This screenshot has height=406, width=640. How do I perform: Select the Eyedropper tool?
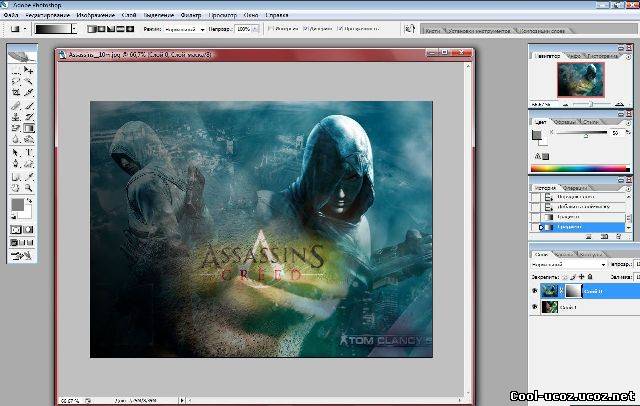tap(28, 177)
